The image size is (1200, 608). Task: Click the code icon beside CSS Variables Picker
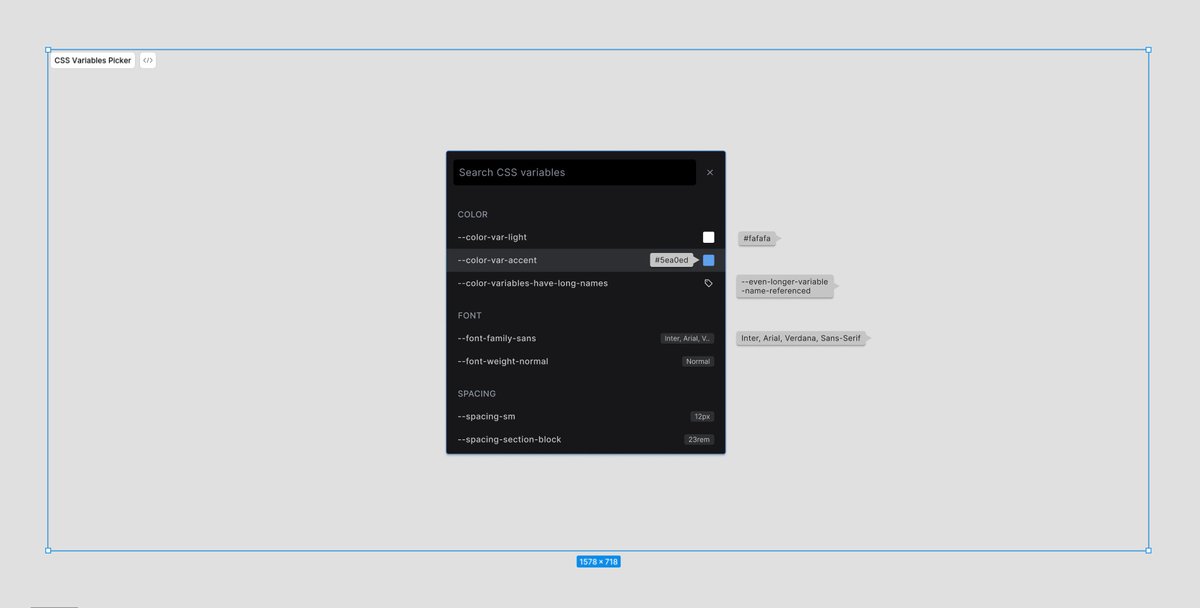tap(148, 61)
